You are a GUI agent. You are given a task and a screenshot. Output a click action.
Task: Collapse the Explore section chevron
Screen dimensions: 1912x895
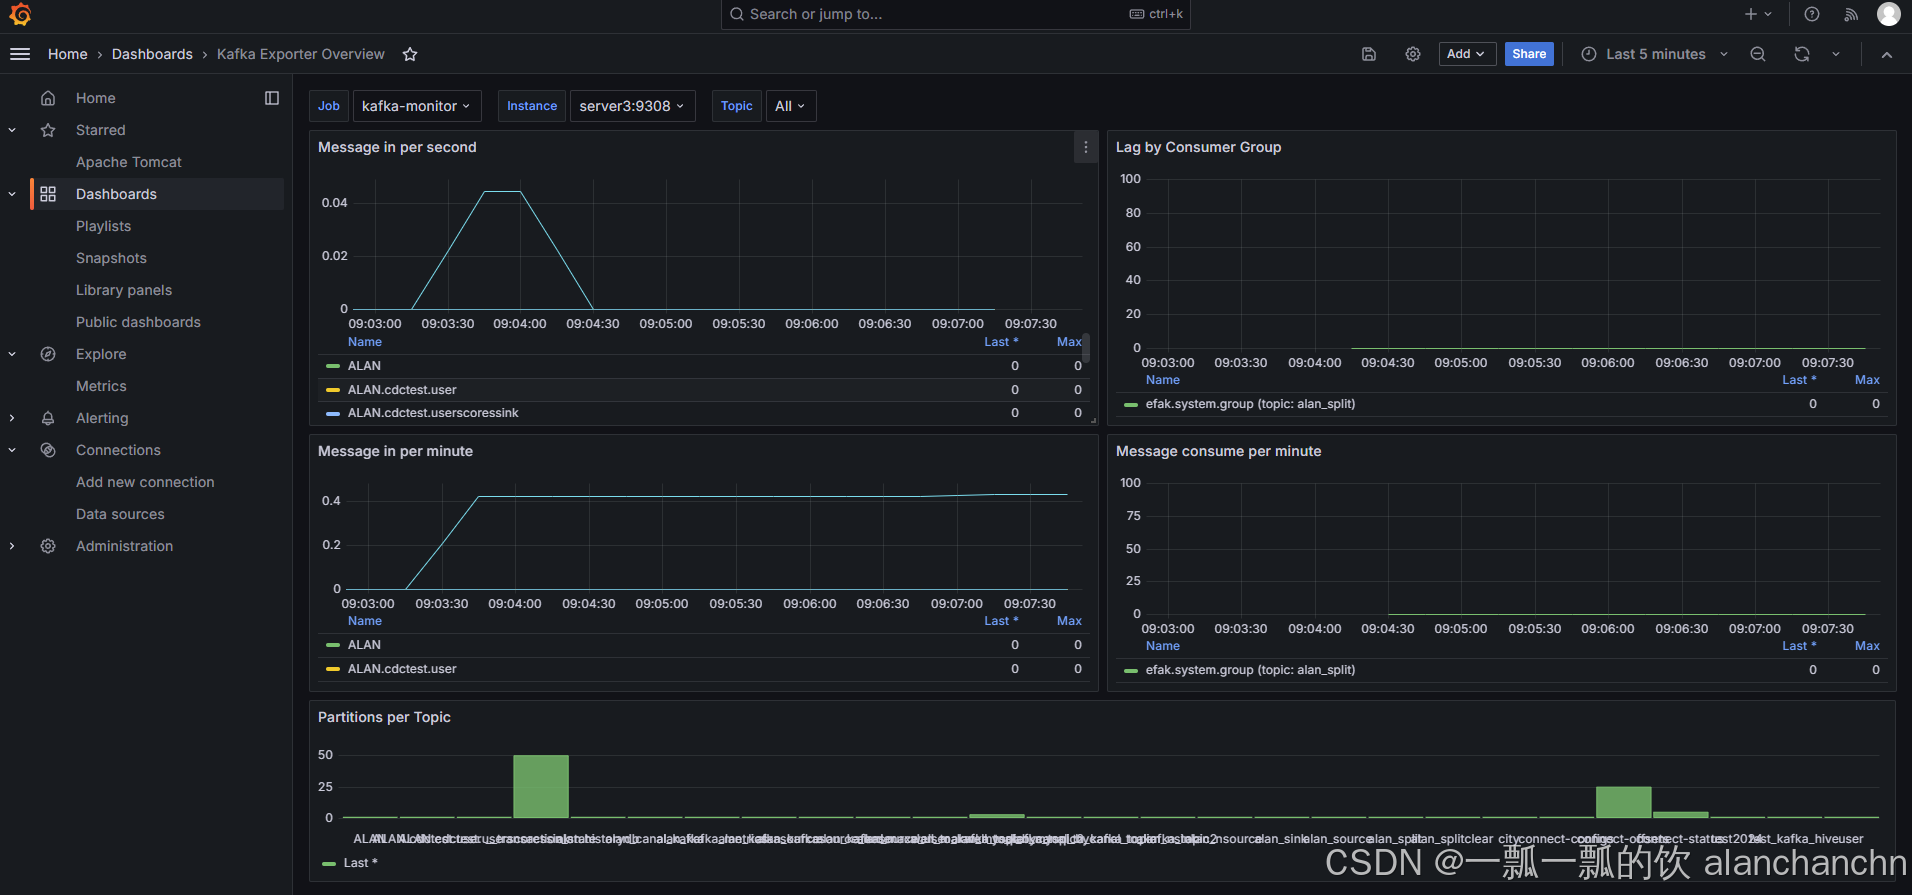click(12, 354)
